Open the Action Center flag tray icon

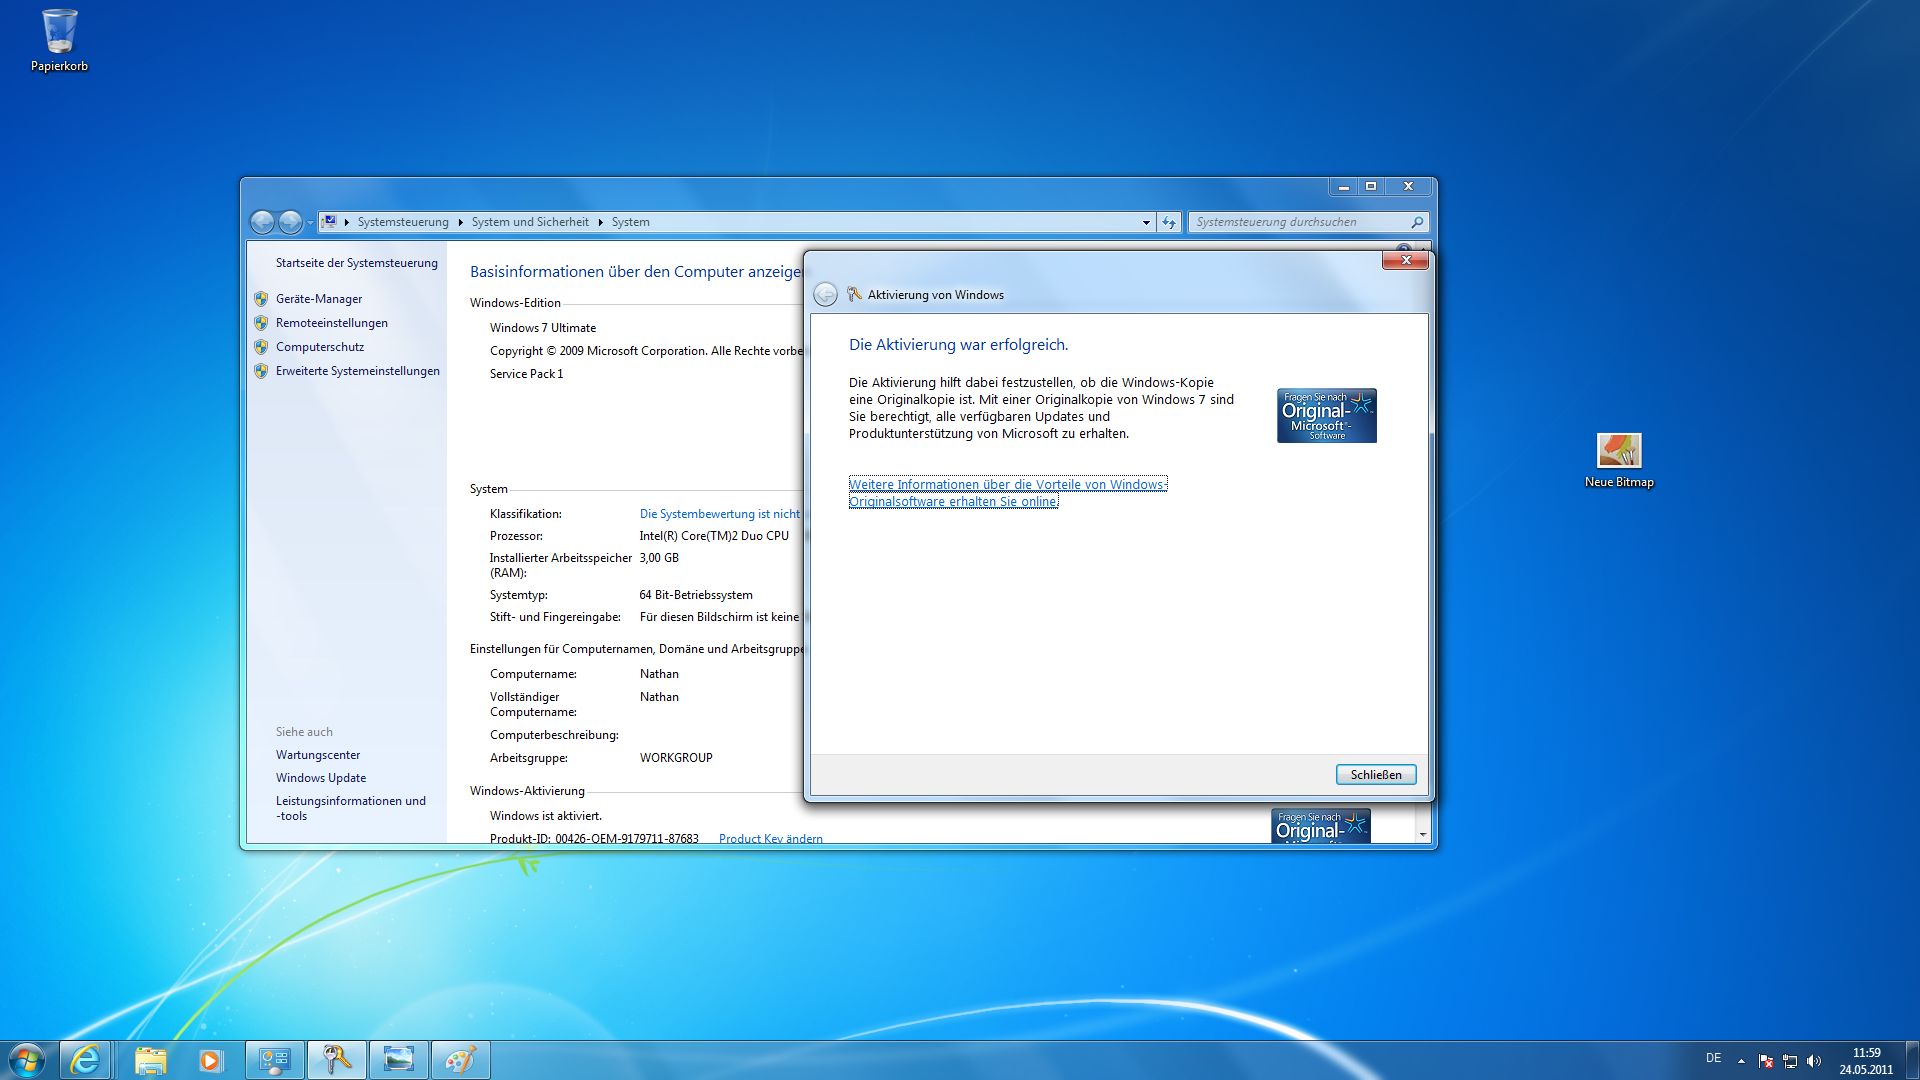click(x=1766, y=1061)
